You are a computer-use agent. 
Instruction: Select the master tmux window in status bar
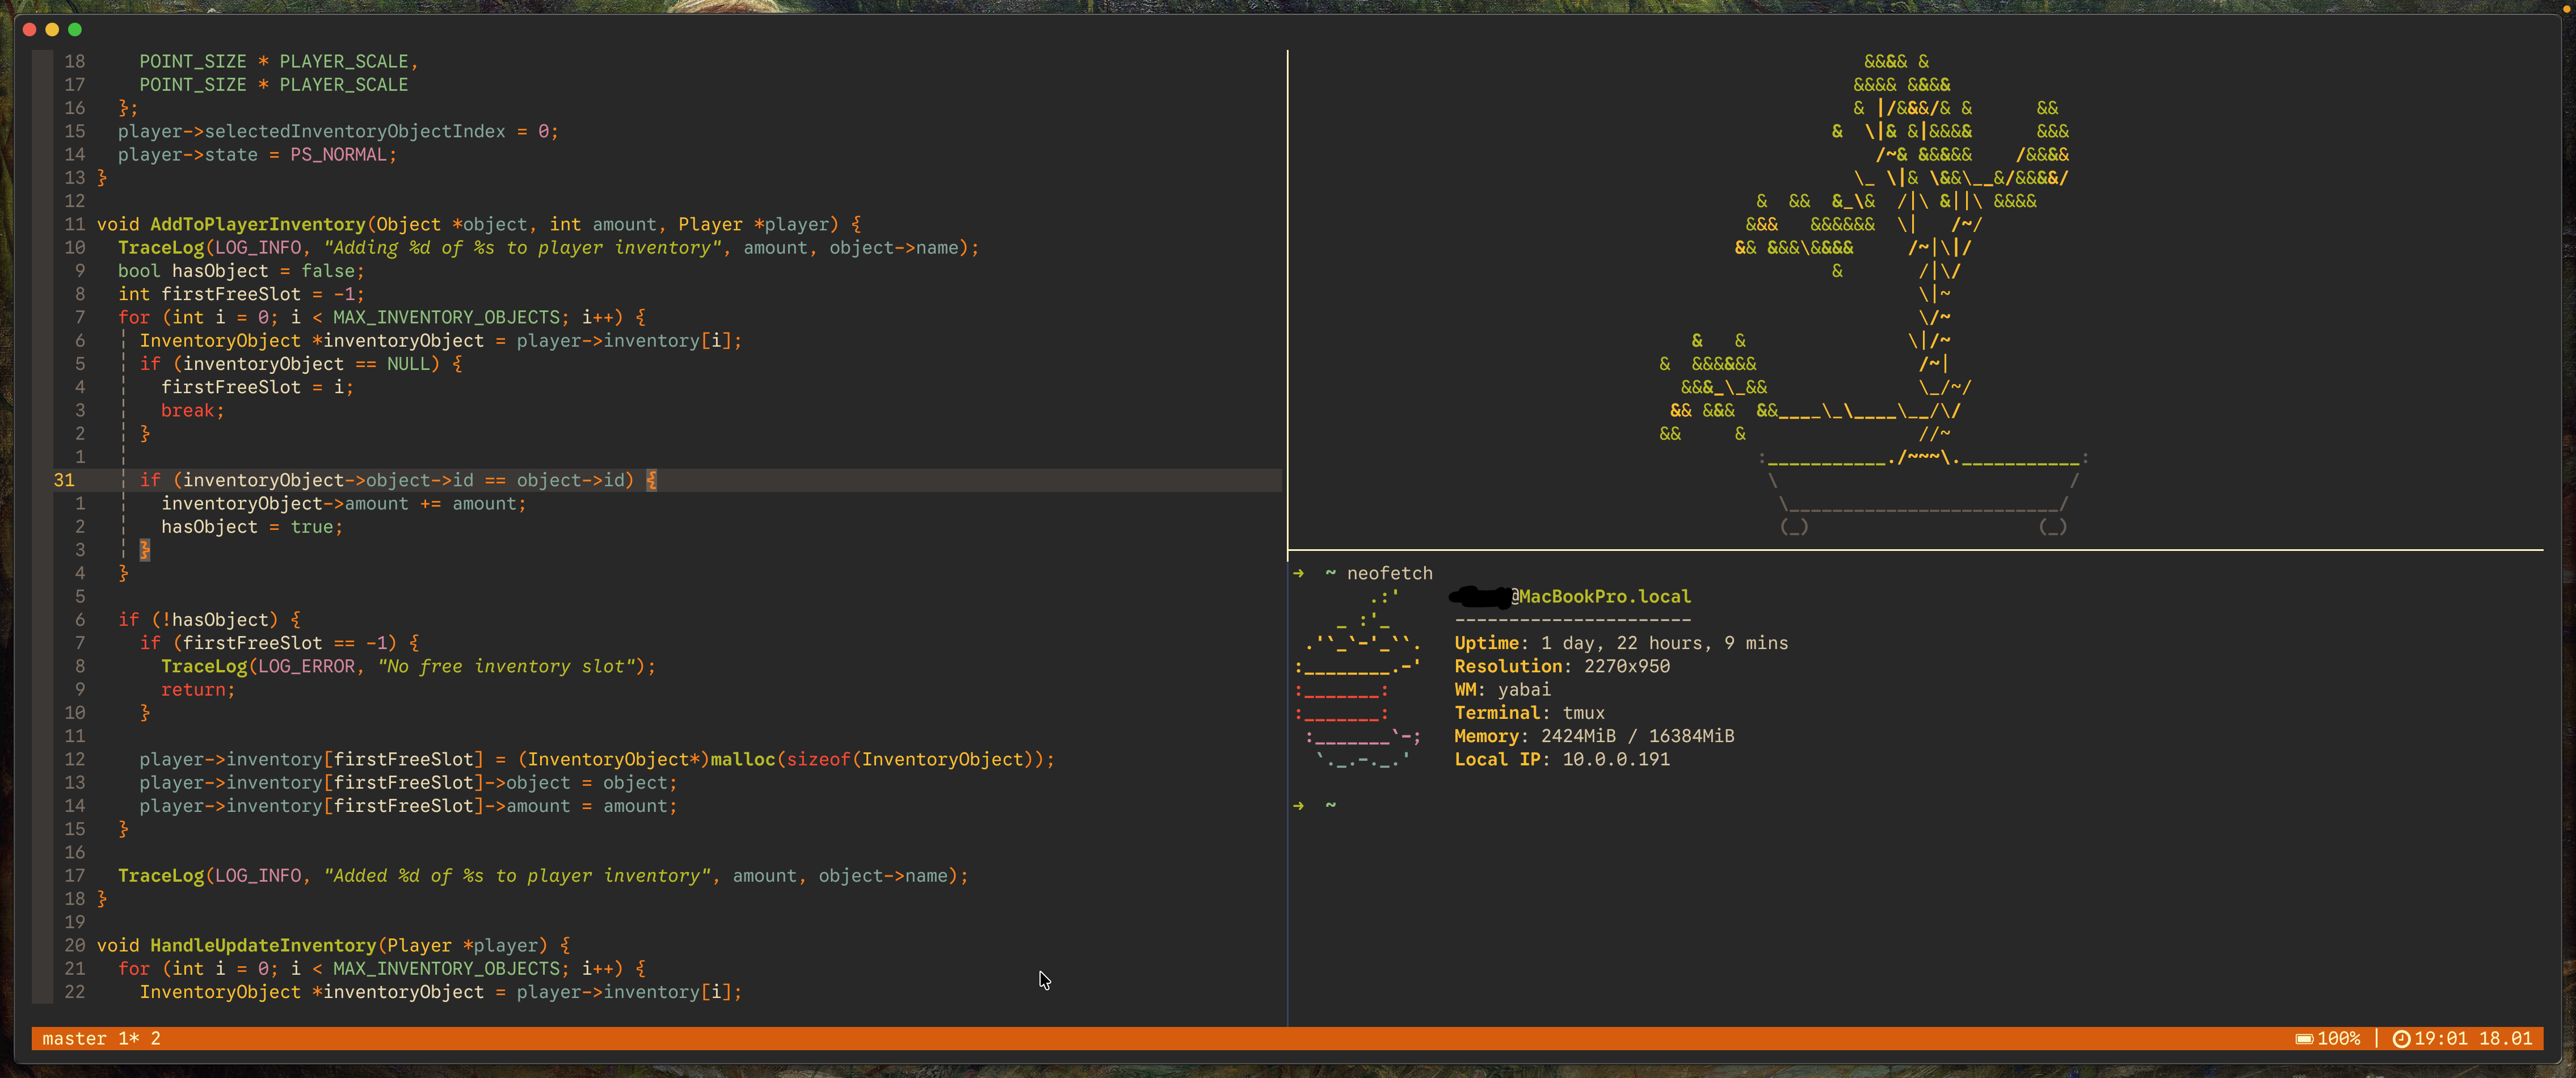(74, 1039)
